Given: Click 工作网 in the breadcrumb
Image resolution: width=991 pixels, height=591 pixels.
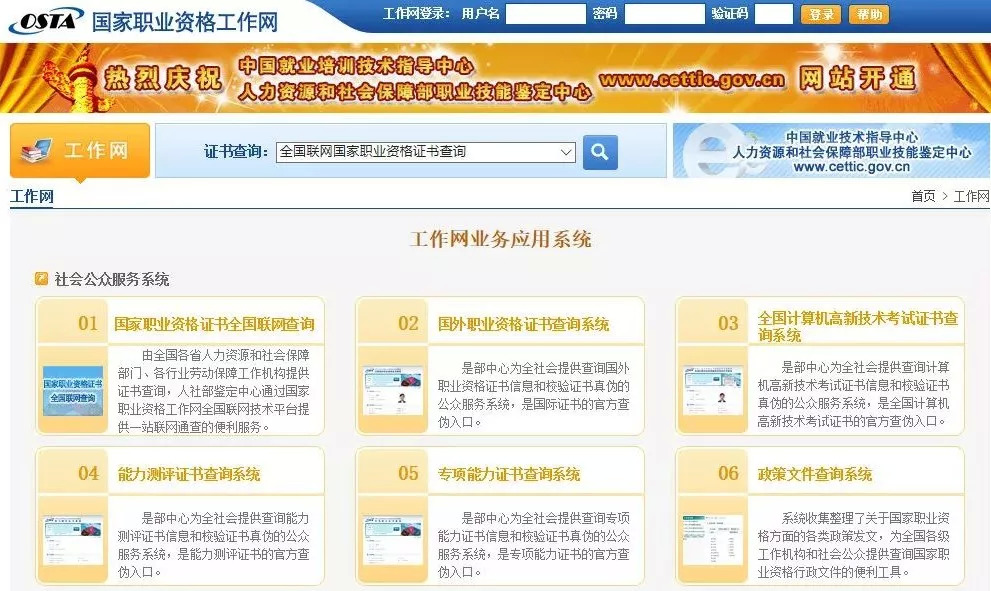Looking at the screenshot, I should [x=971, y=196].
